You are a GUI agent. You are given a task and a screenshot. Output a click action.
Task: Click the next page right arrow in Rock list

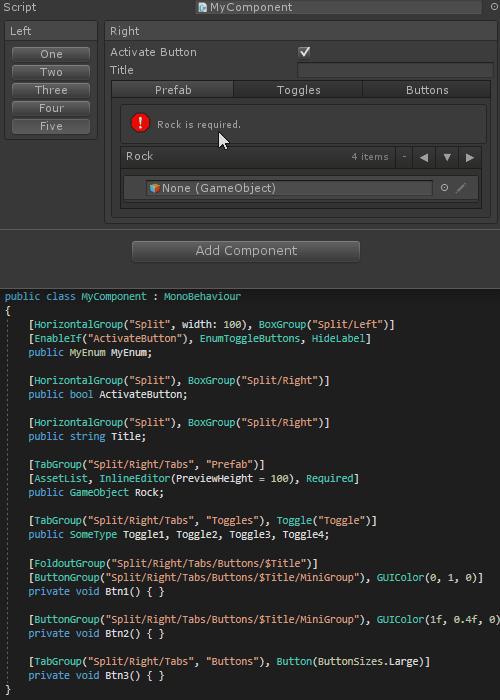(470, 157)
